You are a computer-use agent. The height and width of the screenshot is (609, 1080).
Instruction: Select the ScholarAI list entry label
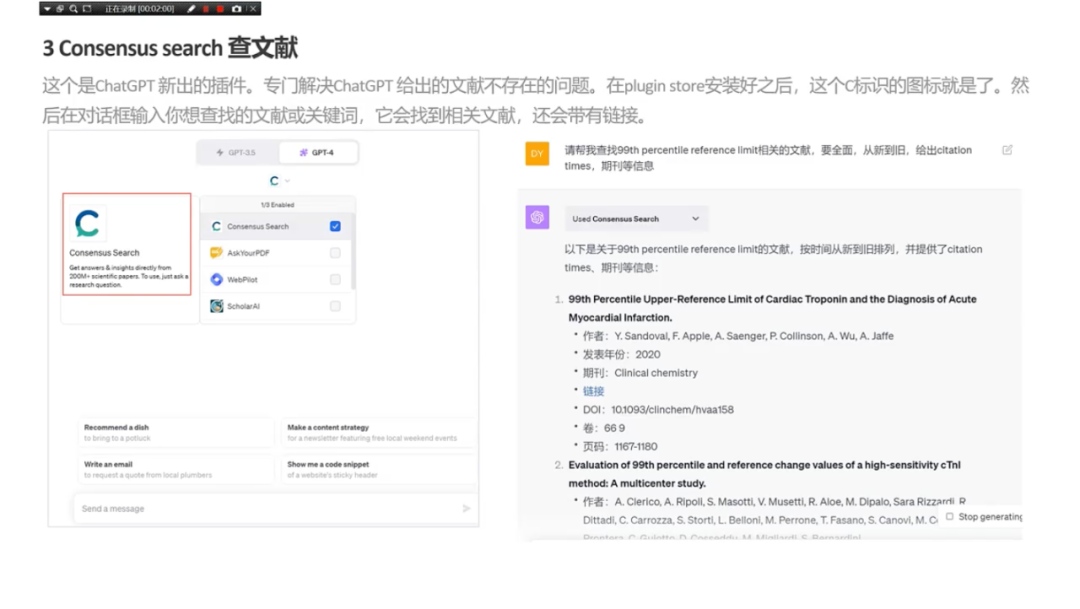[243, 306]
